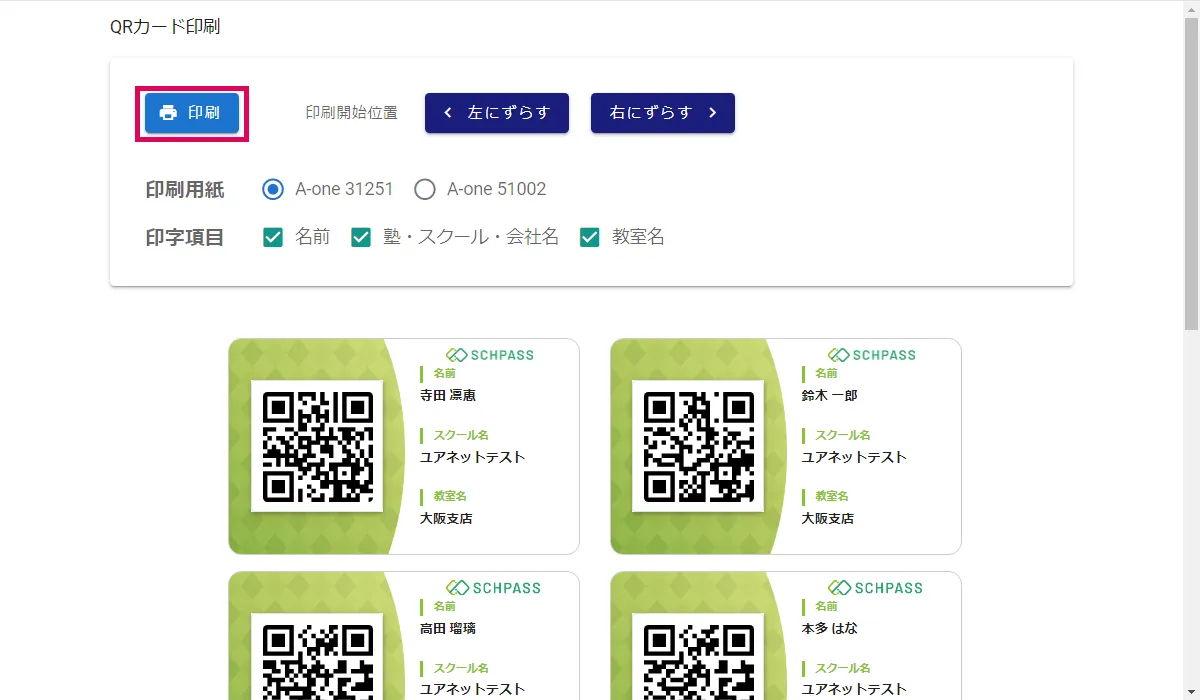Click the 教室名 label on 鈴木 一郎's card
The width and height of the screenshot is (1200, 700).
(x=832, y=496)
